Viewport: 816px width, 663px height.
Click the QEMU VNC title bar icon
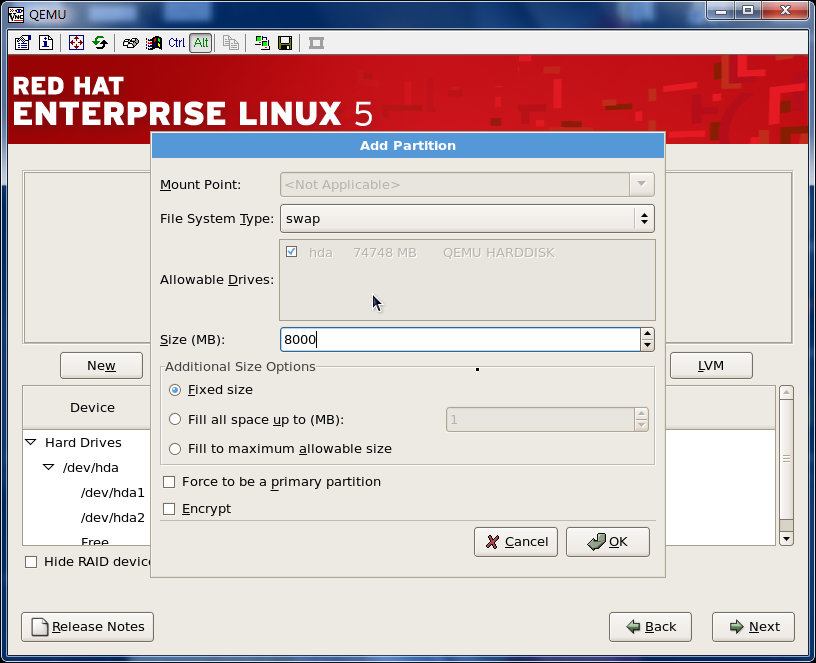16,14
